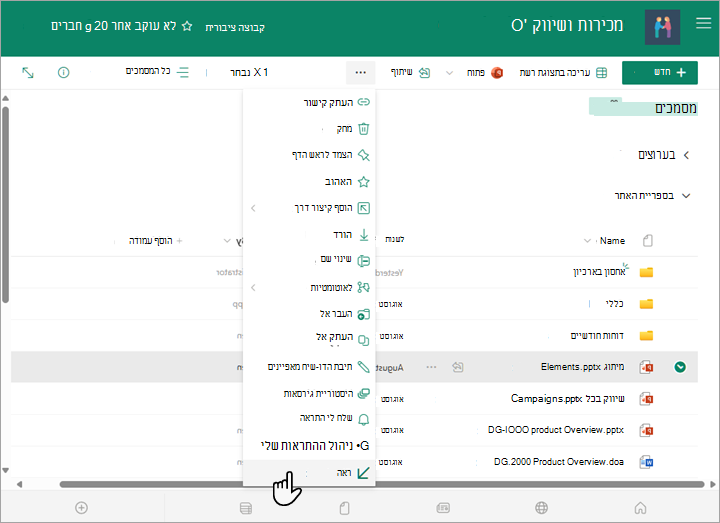Viewport: 720px width, 523px height.
Task: Click the folder icon for כללי
Action: 647,304
